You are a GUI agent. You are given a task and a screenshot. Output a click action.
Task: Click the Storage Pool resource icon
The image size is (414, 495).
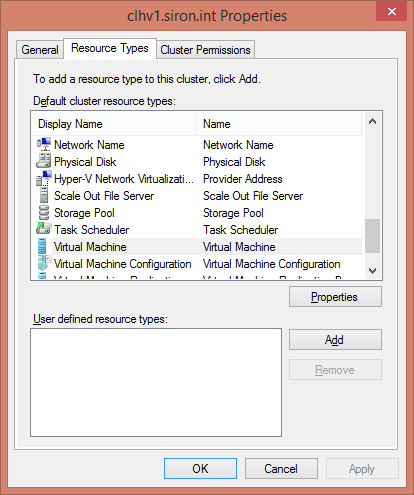click(44, 212)
